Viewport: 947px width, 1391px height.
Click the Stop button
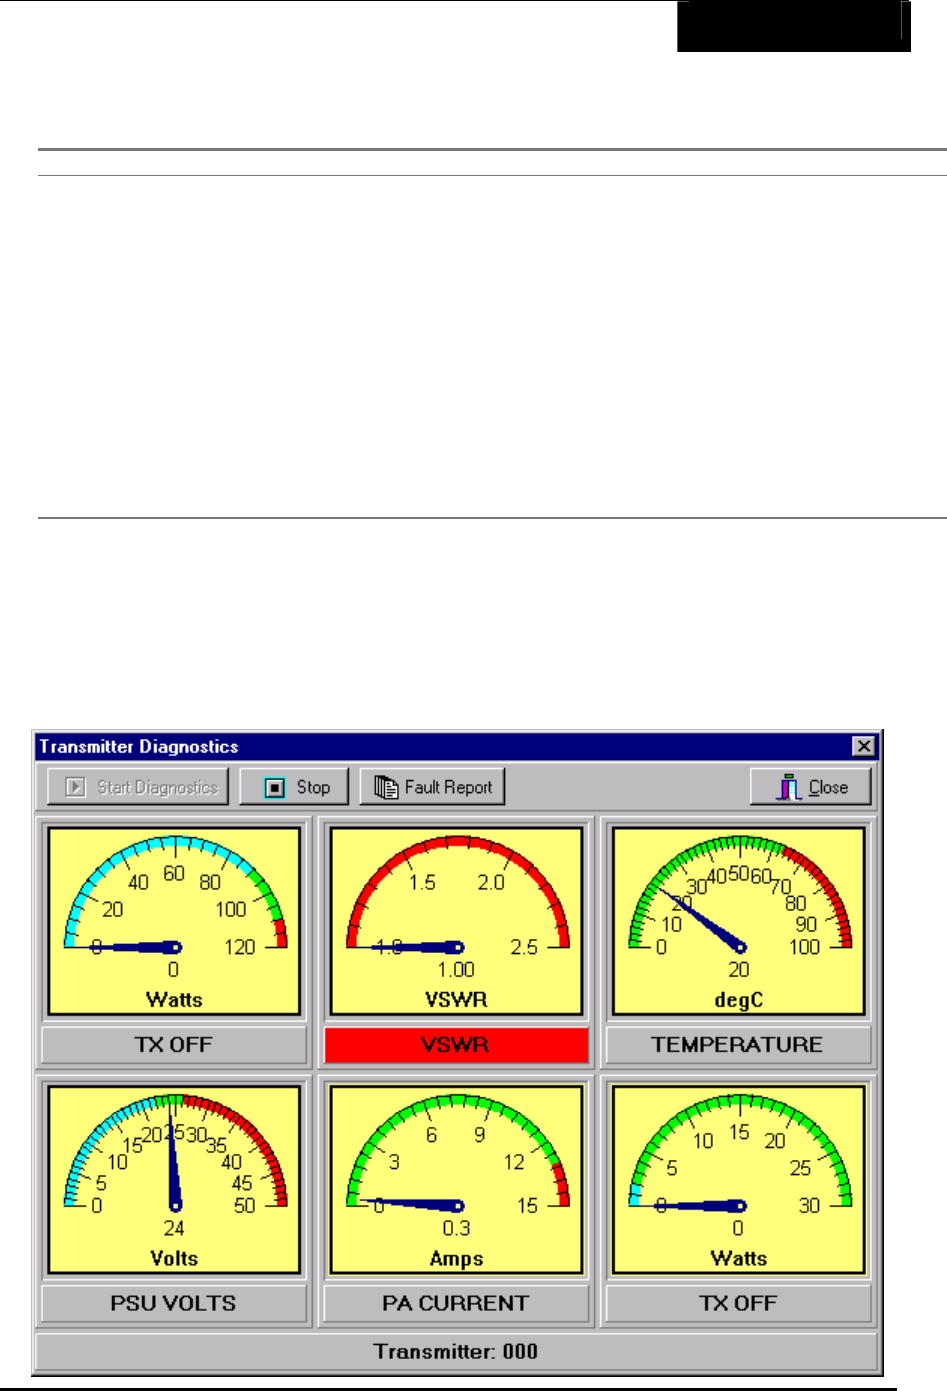294,787
